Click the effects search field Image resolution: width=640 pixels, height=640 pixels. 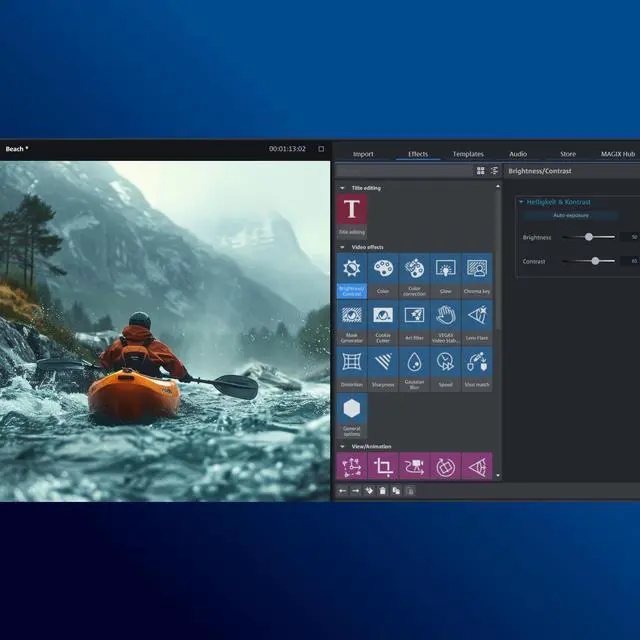pos(404,171)
